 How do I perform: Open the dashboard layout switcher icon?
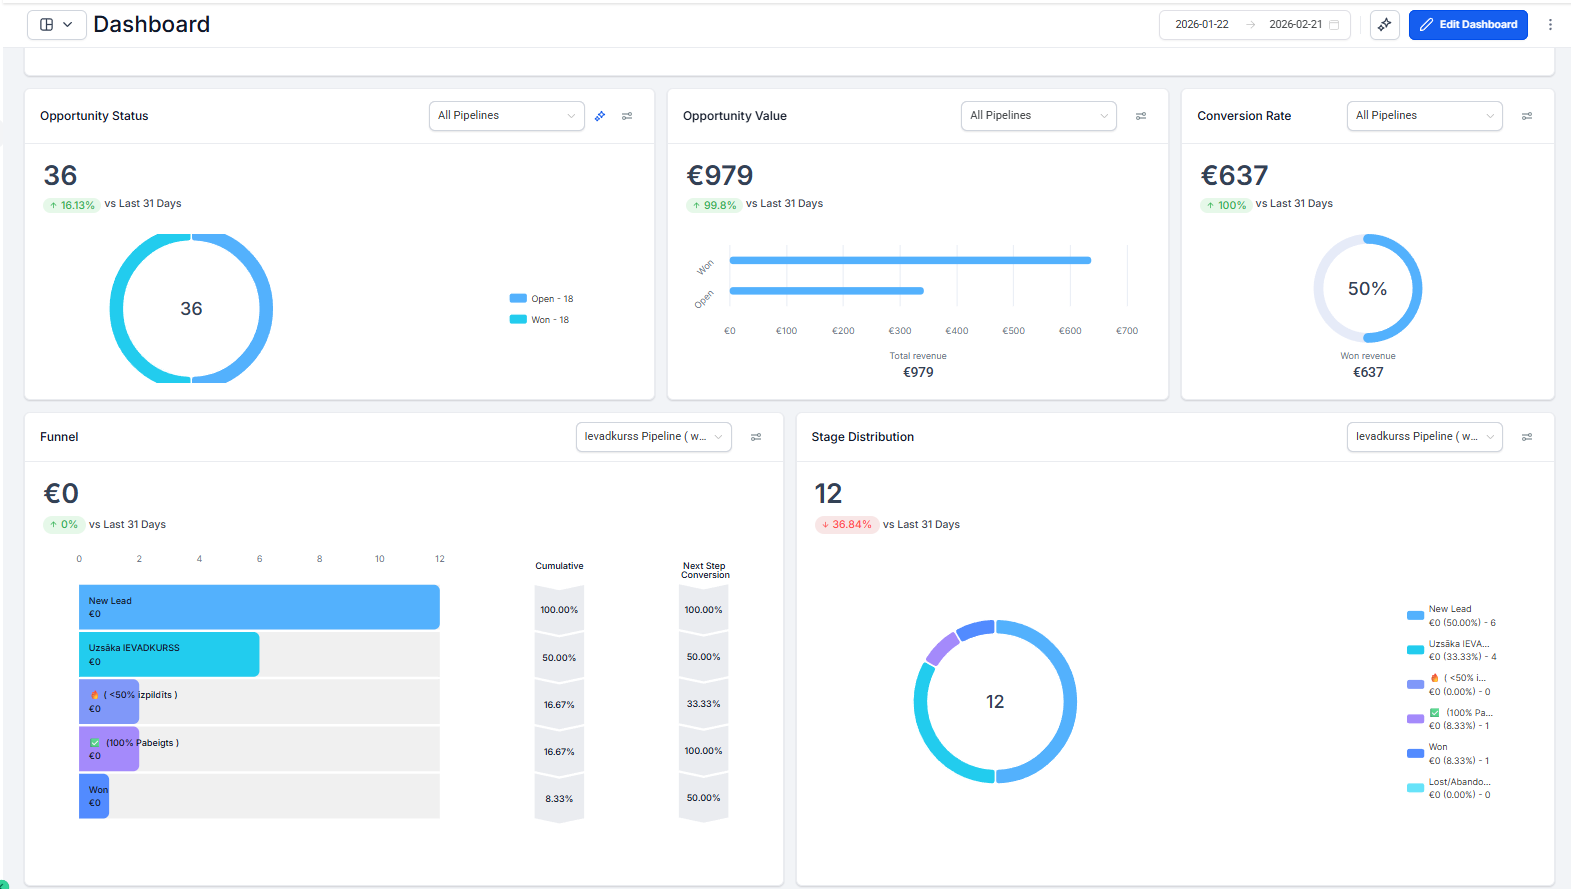(46, 24)
